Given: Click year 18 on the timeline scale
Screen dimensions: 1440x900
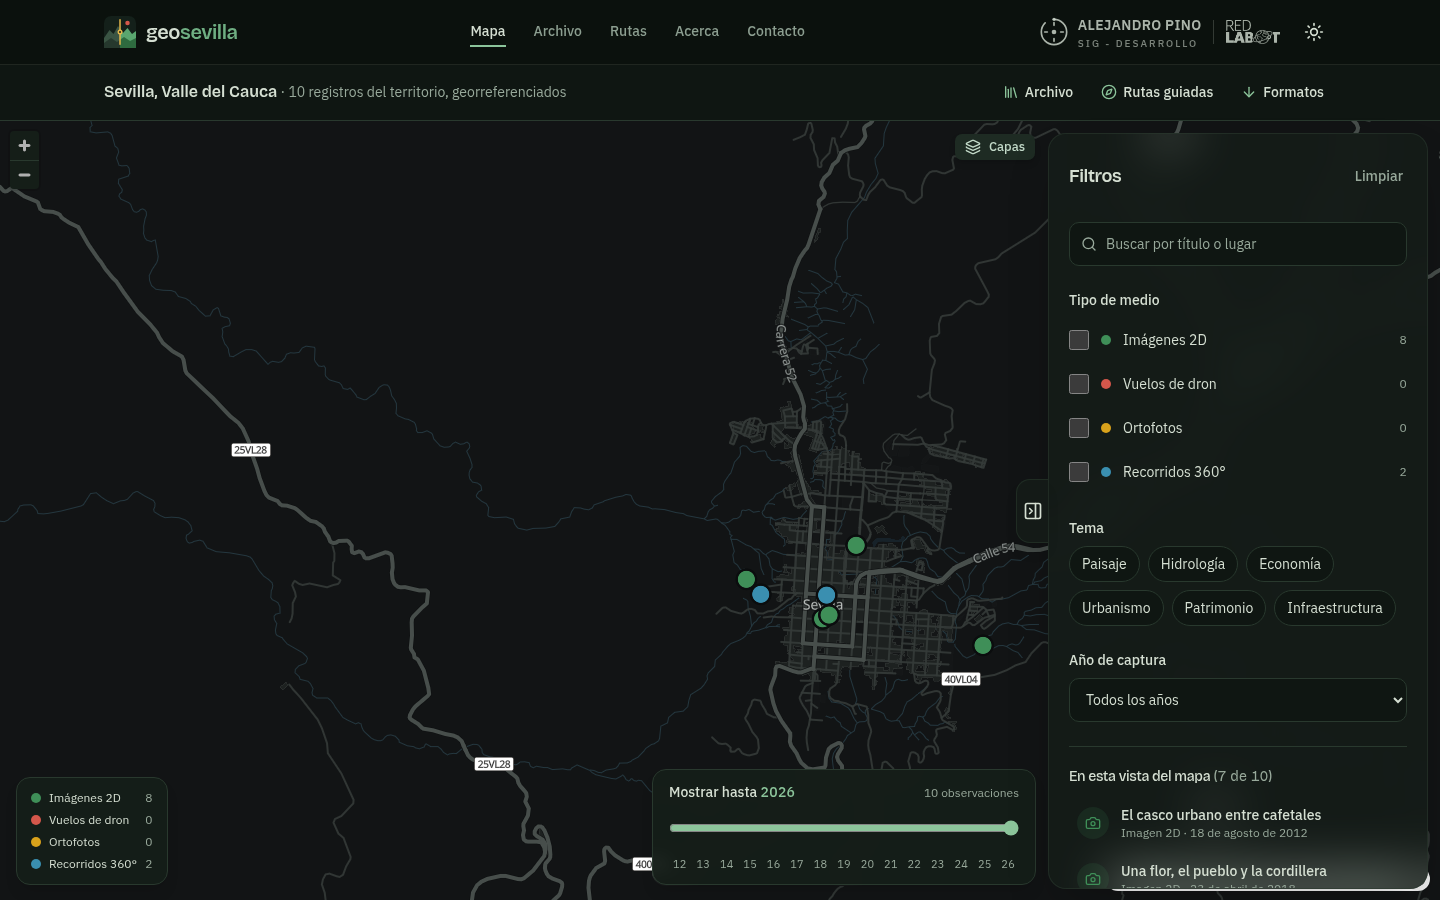Looking at the screenshot, I should pos(820,864).
